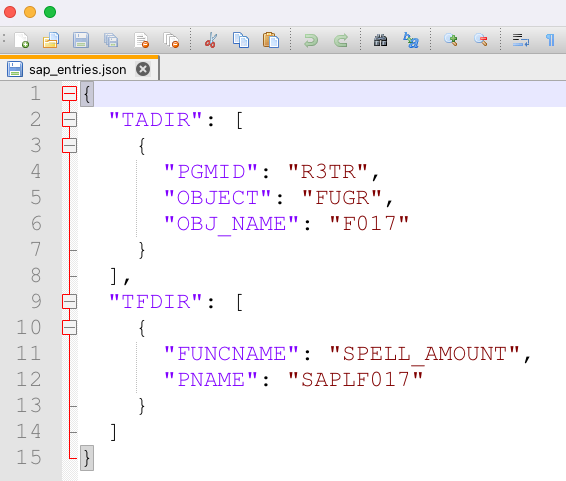The width and height of the screenshot is (566, 481).
Task: Save the current file via toolbar
Action: 81,40
